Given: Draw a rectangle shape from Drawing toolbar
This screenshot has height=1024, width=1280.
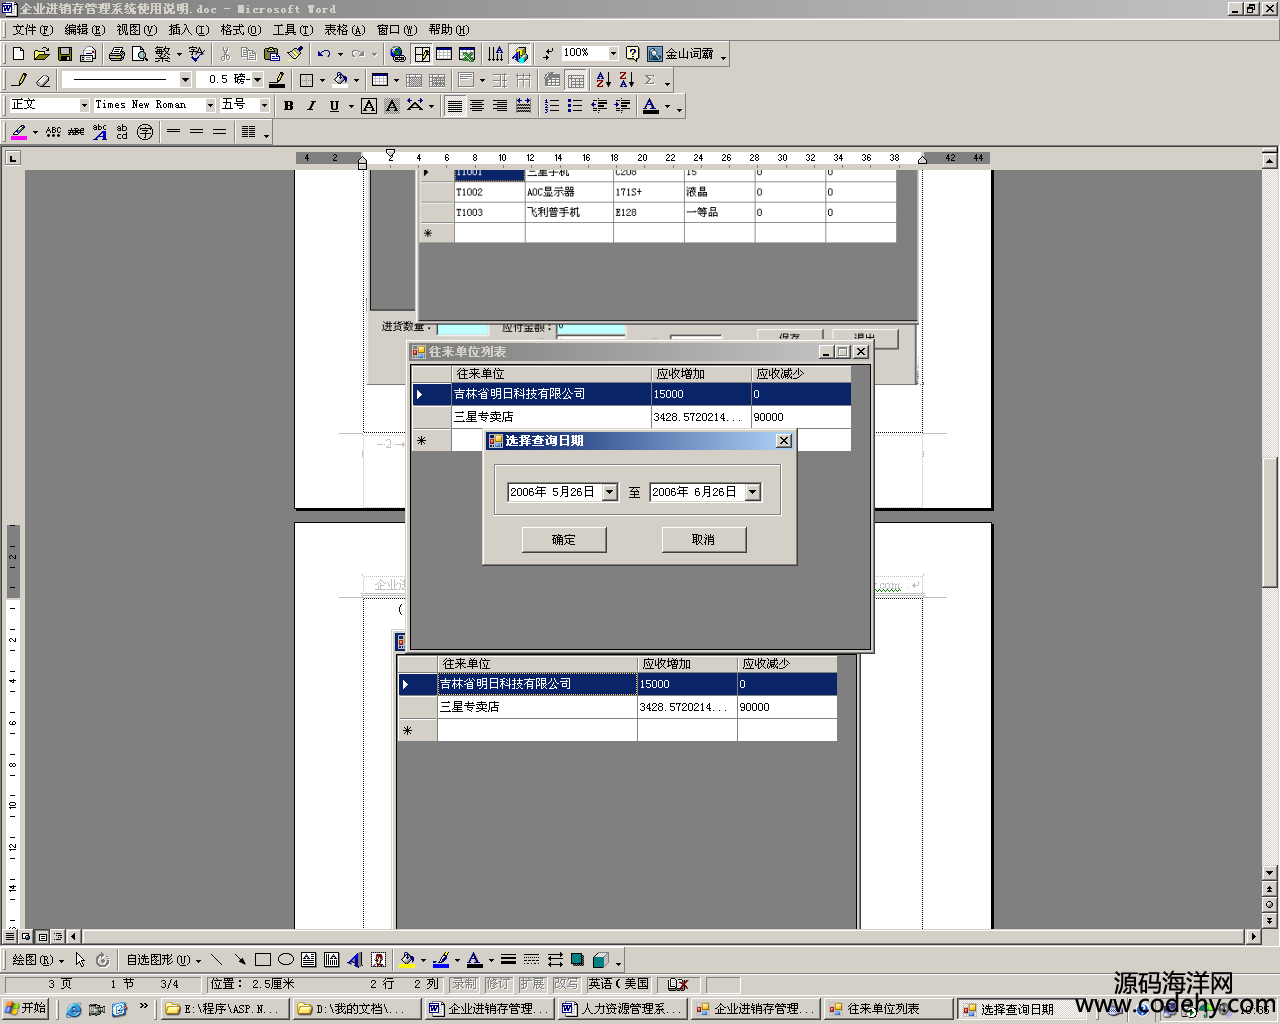Looking at the screenshot, I should 263,960.
